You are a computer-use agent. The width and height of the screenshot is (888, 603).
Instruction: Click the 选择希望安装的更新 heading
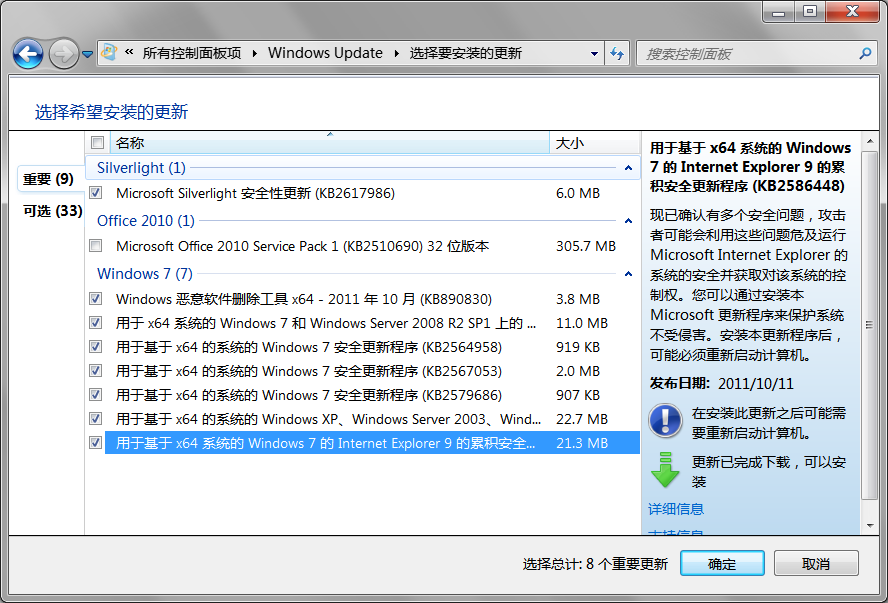tap(111, 112)
